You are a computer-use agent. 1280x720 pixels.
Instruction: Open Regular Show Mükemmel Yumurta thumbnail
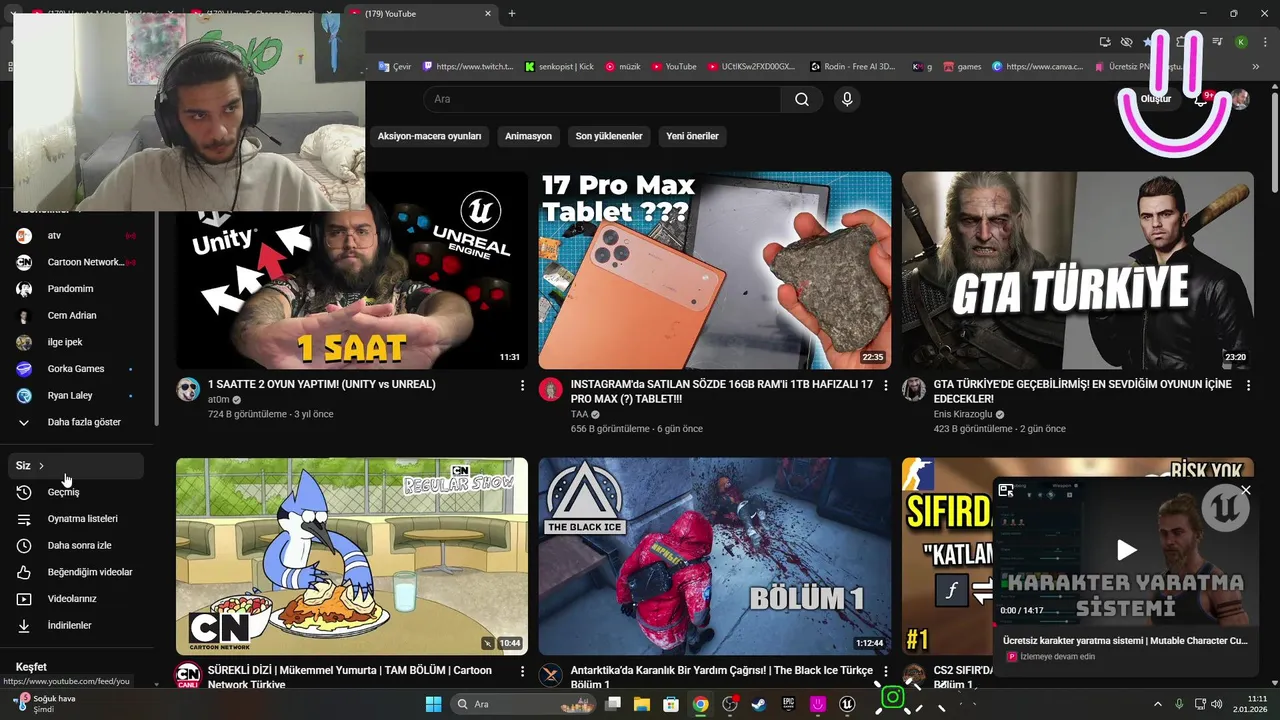click(352, 556)
